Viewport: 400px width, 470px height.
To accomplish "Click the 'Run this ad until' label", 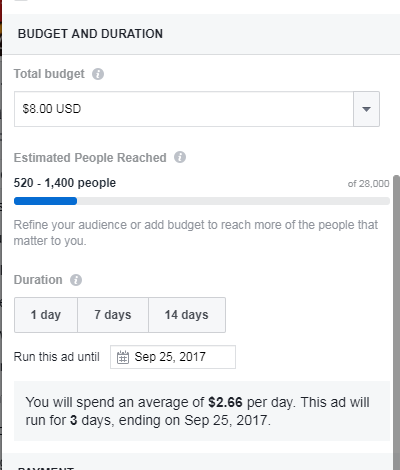I will coord(57,357).
